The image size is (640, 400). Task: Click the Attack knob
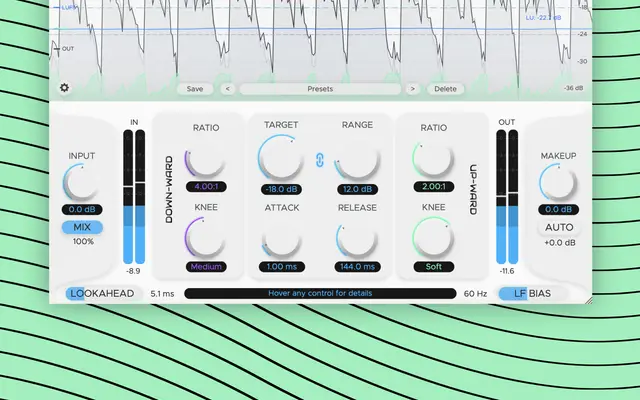pos(281,241)
